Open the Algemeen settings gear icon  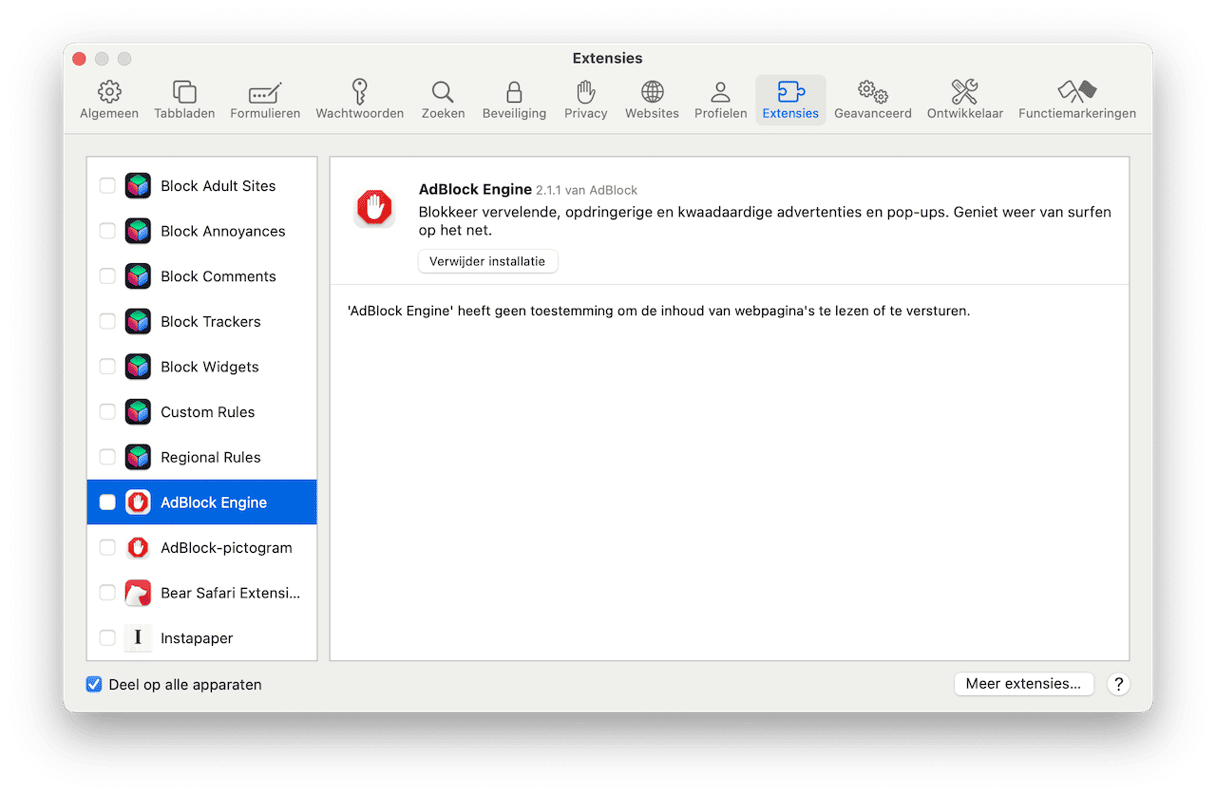109,93
